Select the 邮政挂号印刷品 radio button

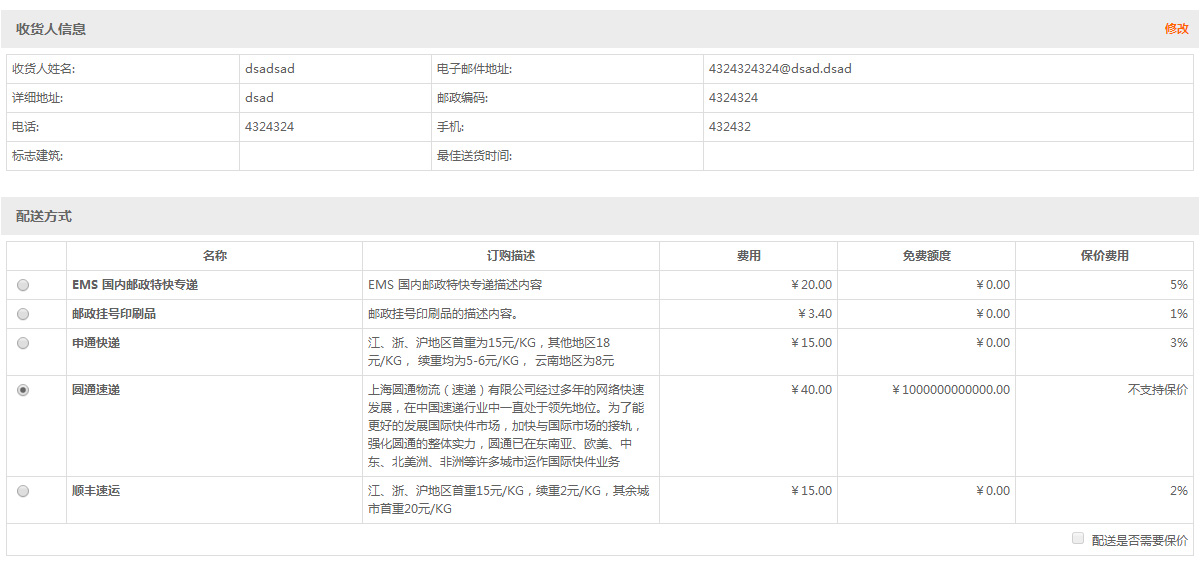click(23, 314)
